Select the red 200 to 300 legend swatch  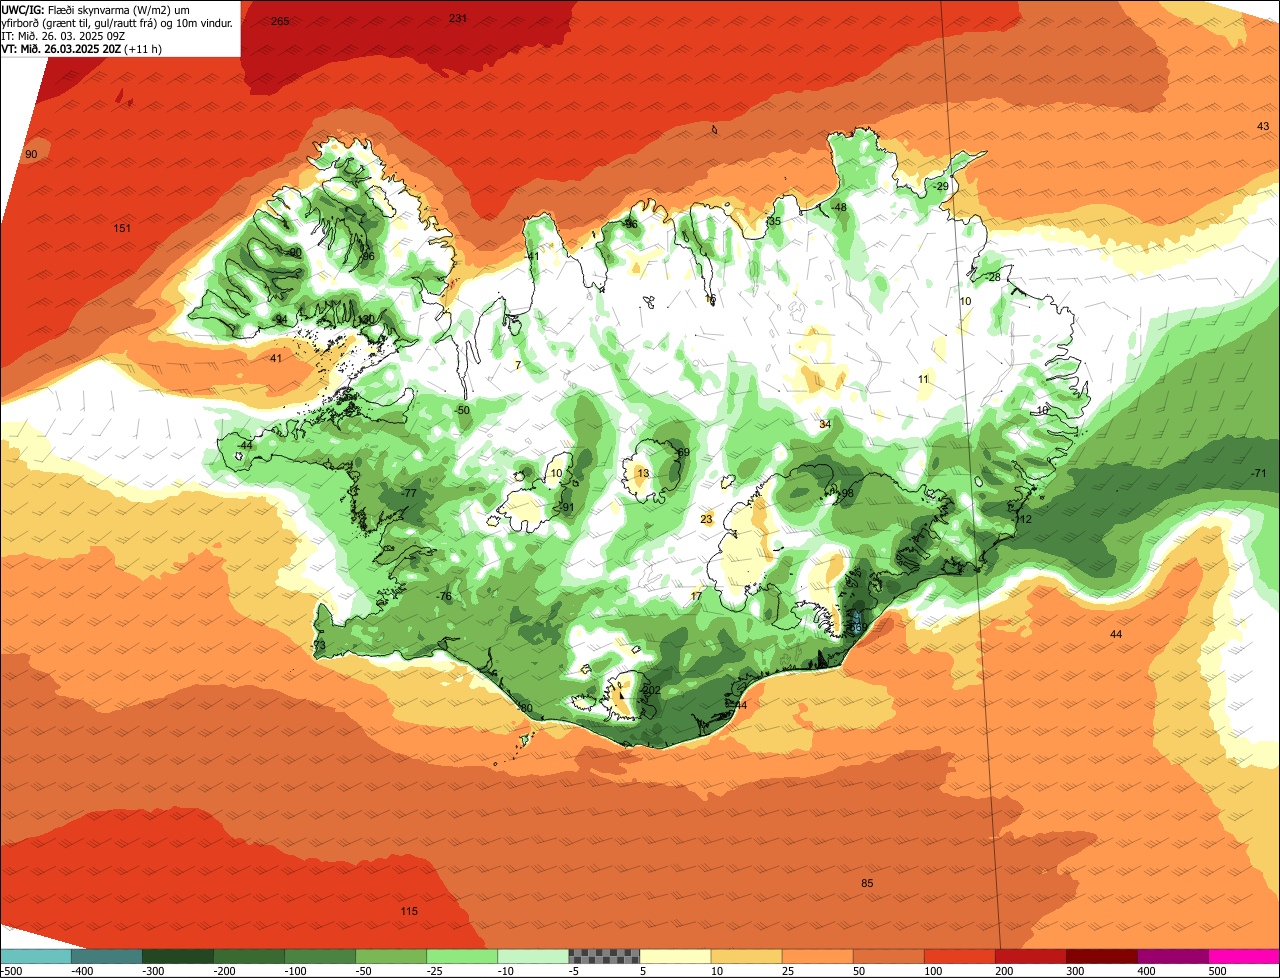[1030, 956]
